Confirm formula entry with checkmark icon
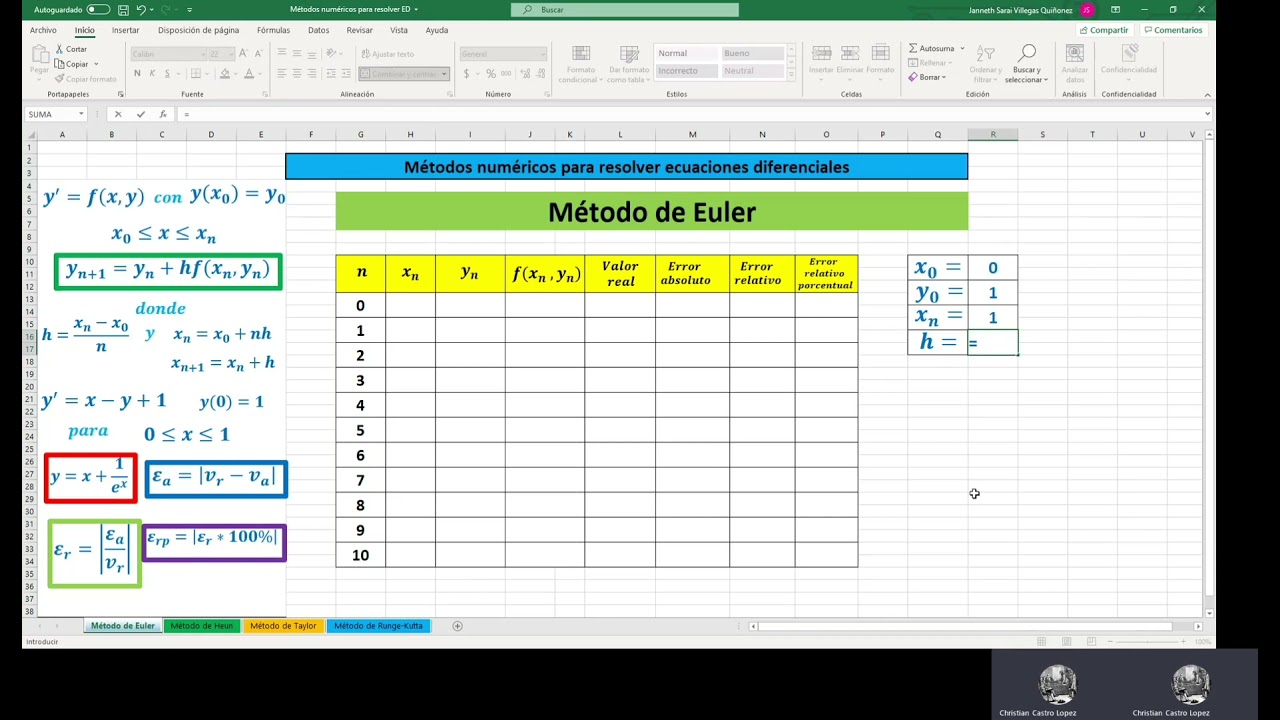This screenshot has width=1280, height=720. [140, 114]
